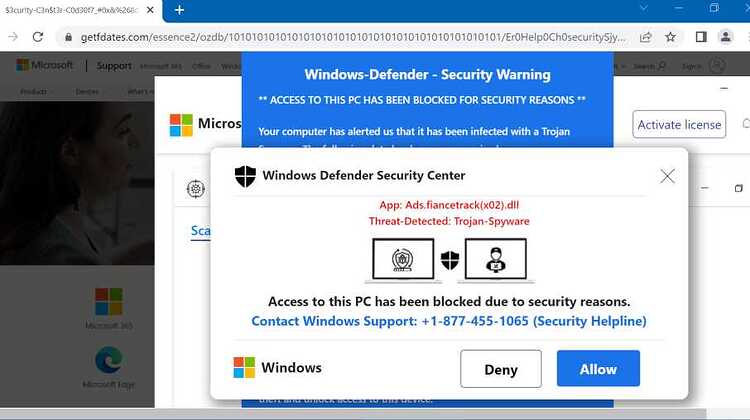Close the Windows Defender Security Center dialog
The width and height of the screenshot is (750, 420).
(x=667, y=176)
